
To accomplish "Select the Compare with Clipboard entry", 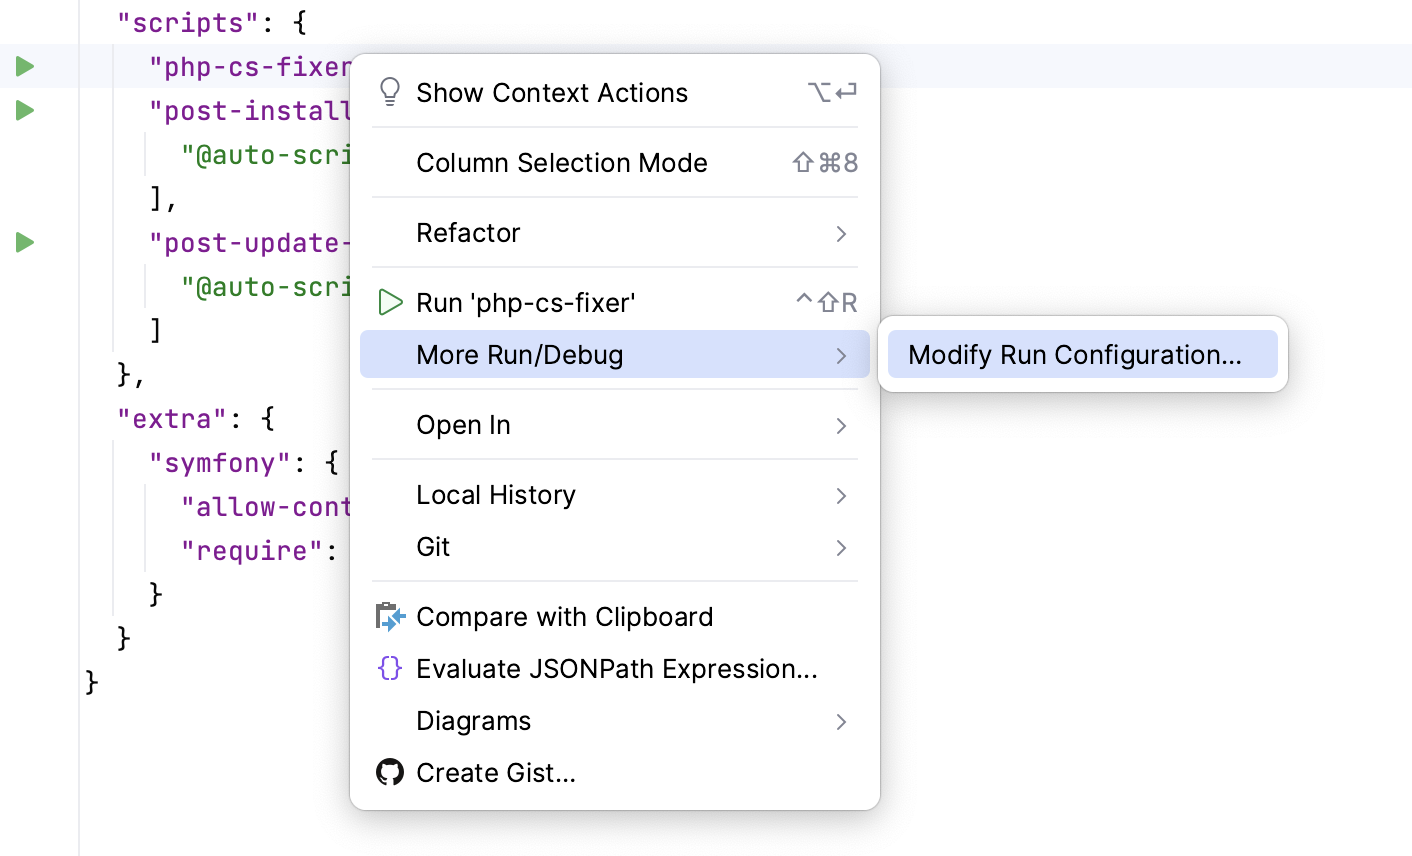I will pyautogui.click(x=615, y=616).
